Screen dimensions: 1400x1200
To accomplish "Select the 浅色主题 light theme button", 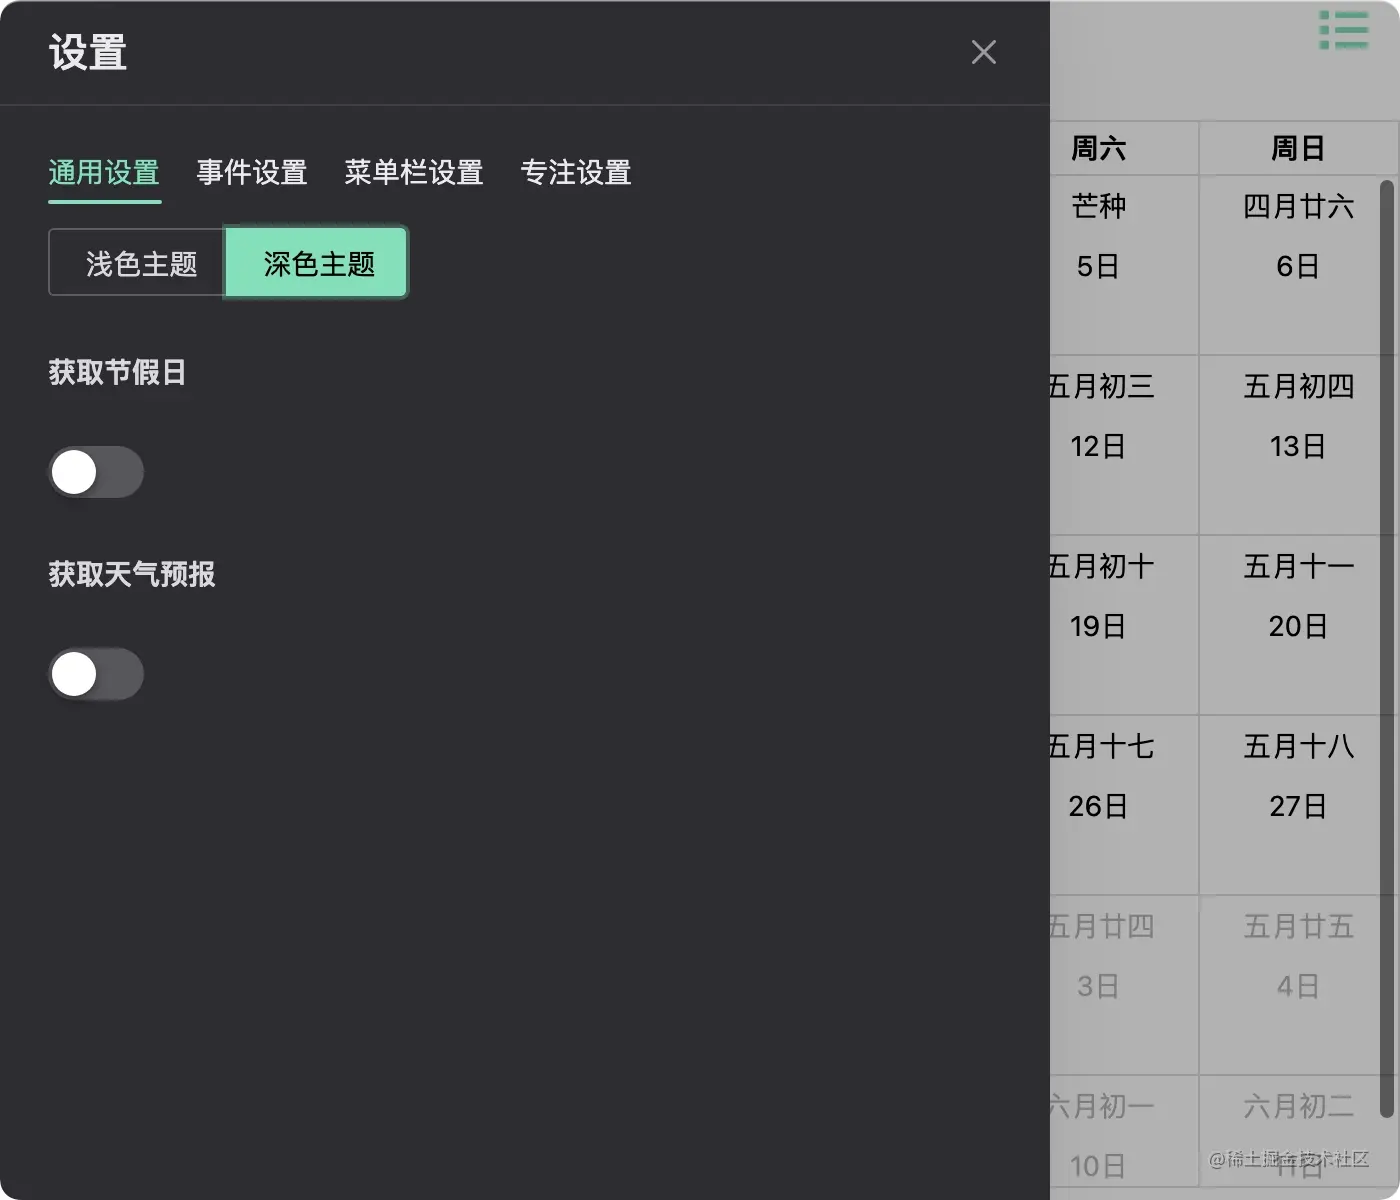I will (137, 263).
